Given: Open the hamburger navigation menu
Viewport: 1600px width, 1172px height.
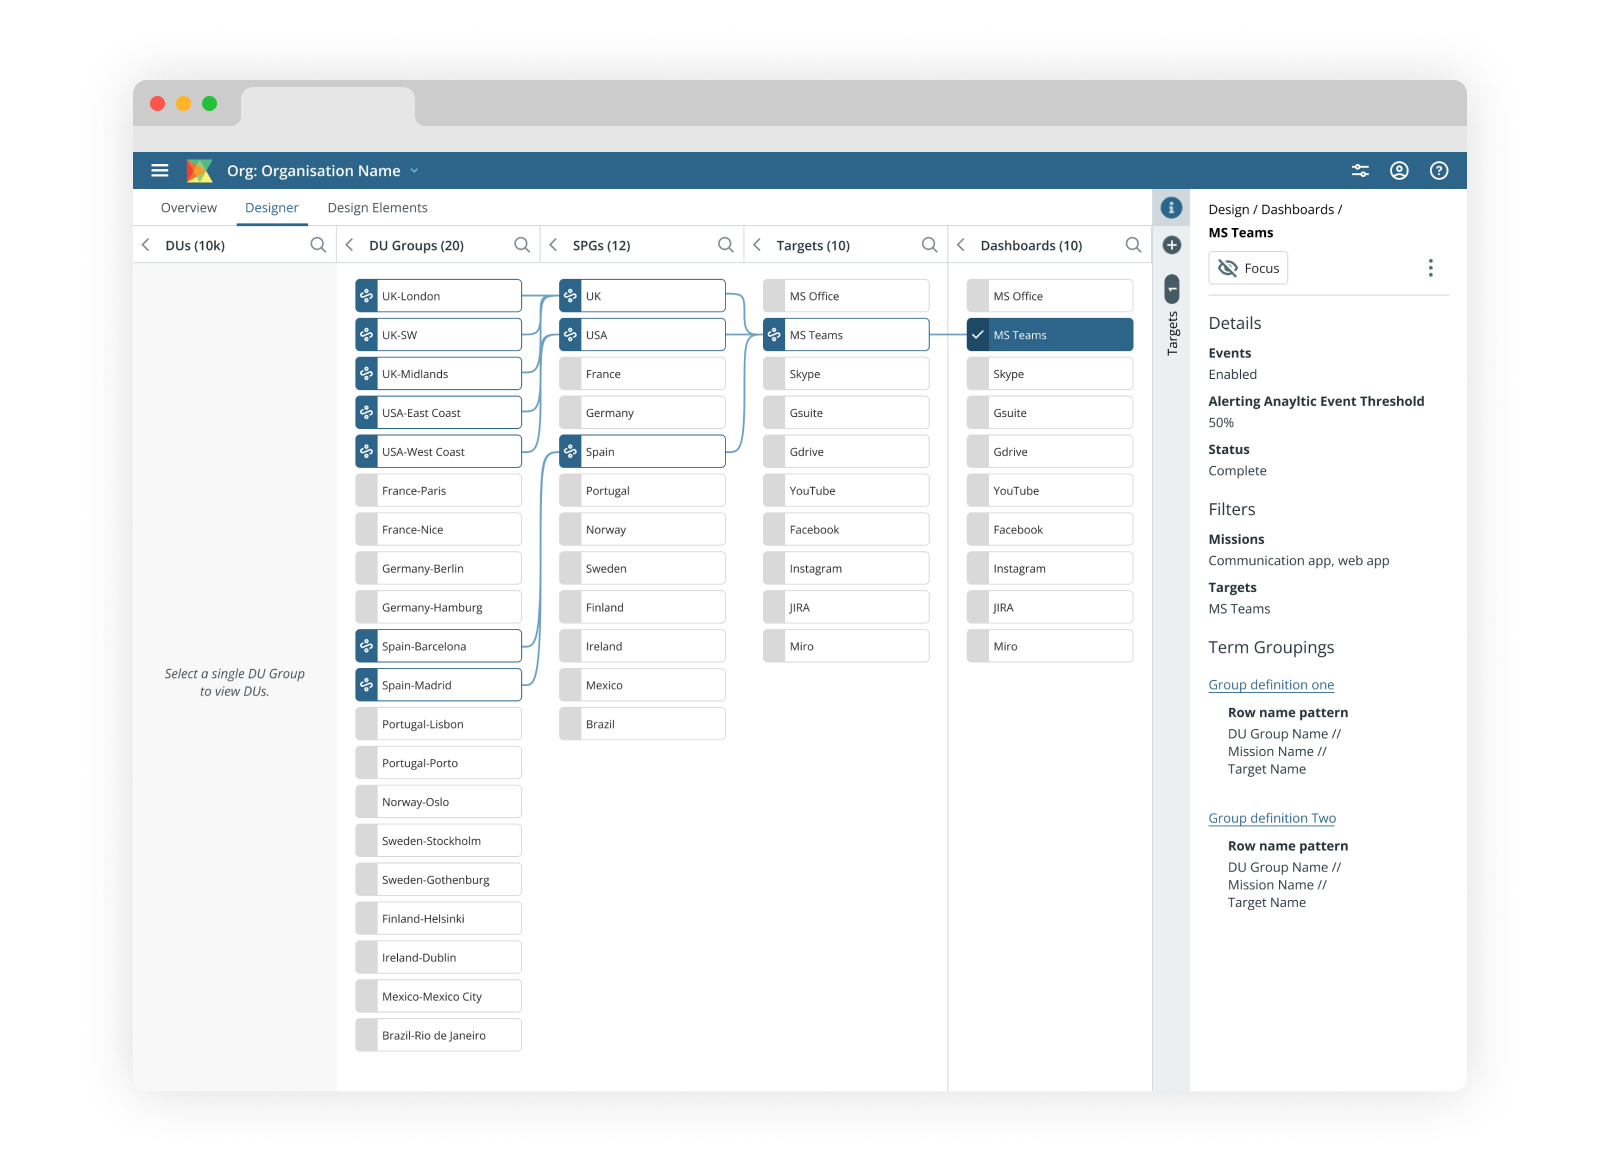Looking at the screenshot, I should click(x=160, y=171).
